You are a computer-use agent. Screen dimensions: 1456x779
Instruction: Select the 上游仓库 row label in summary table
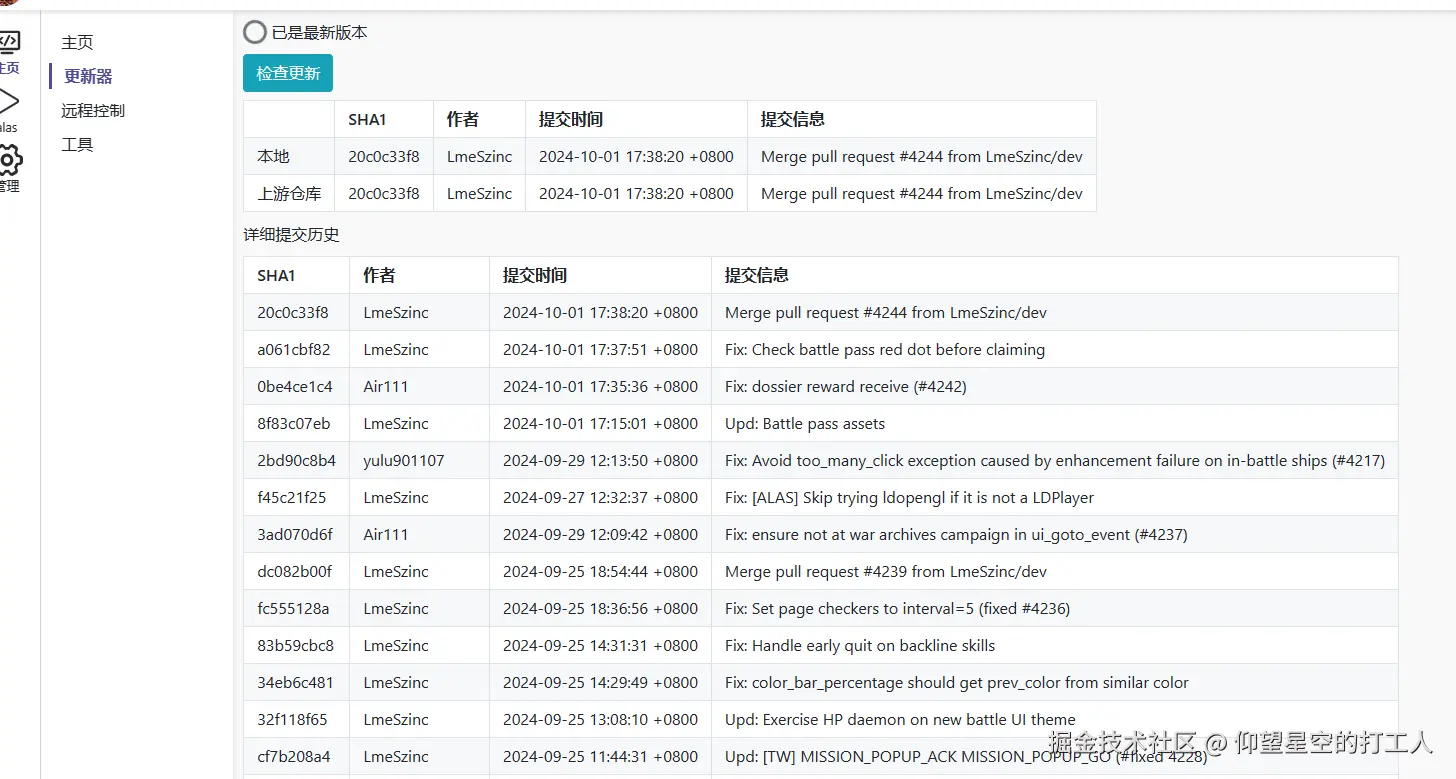[x=289, y=193]
